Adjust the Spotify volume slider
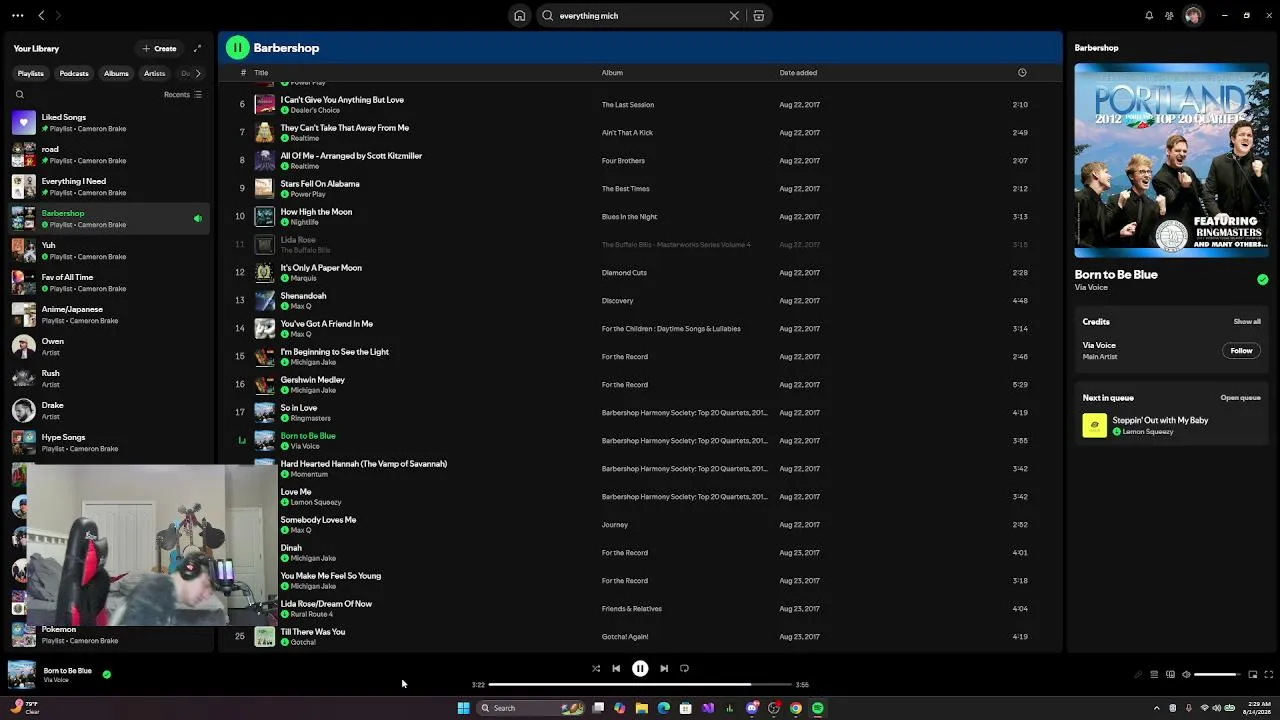This screenshot has width=1280, height=720. (1216, 674)
